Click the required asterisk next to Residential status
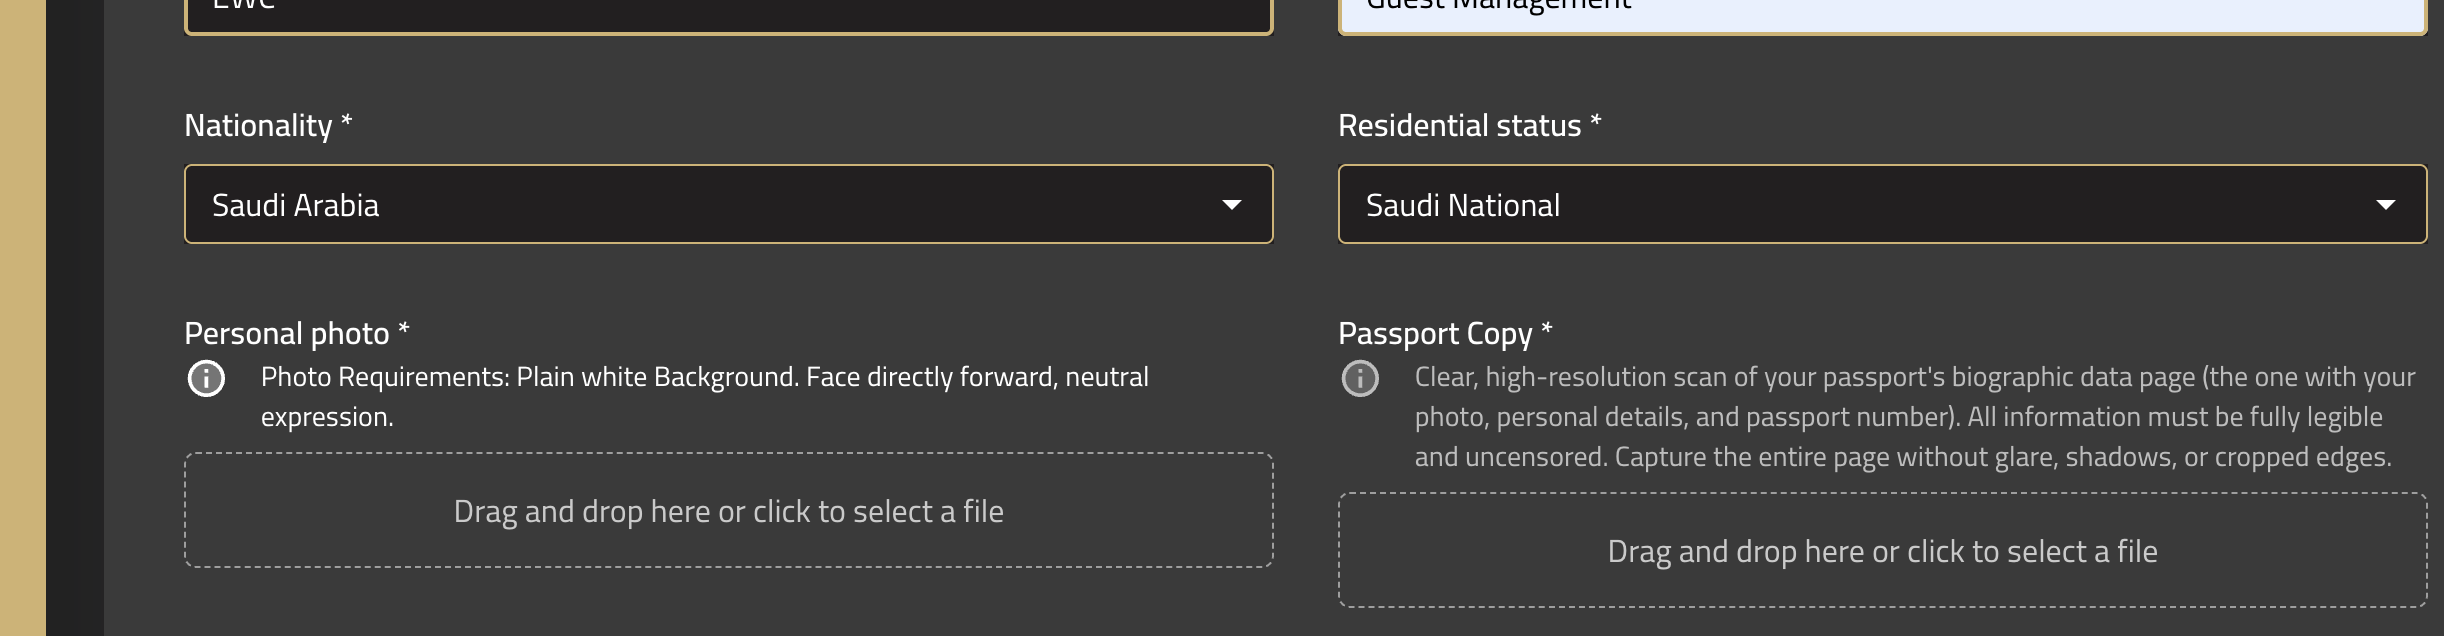 click(x=1596, y=120)
